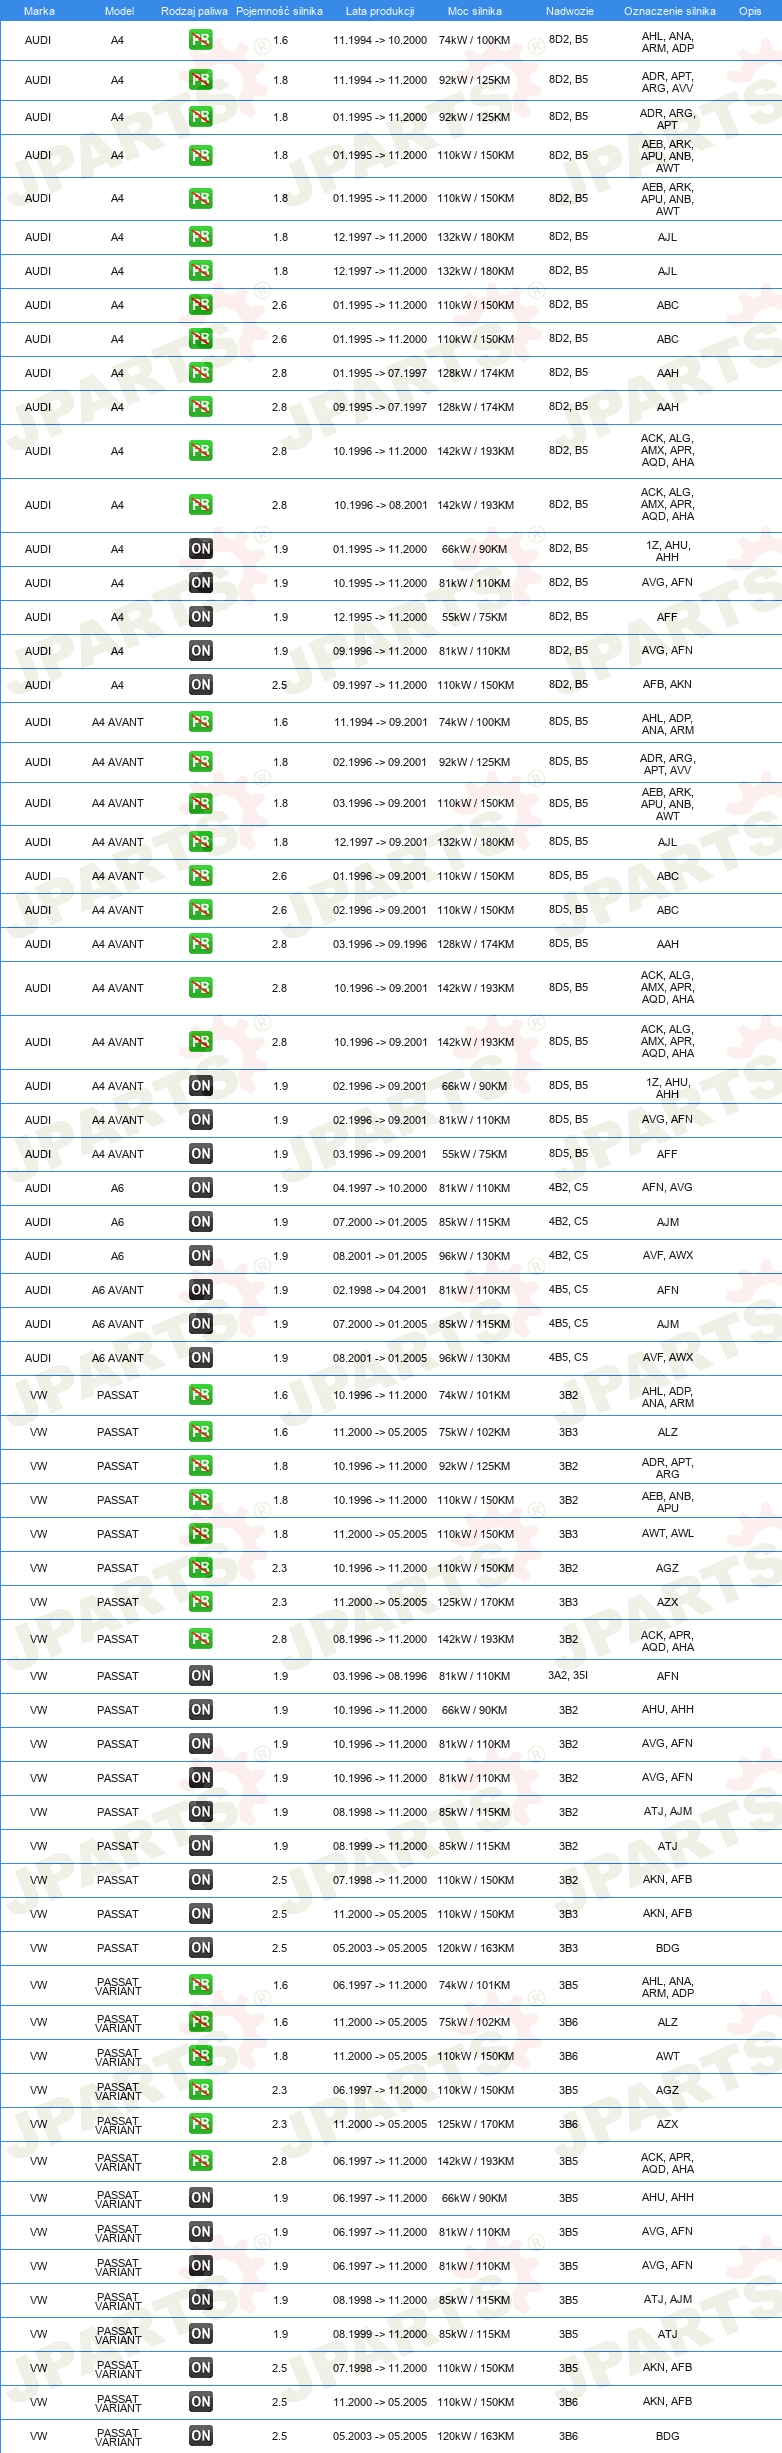Click PB icon in A4 row with ADR, ARG, APT
The image size is (782, 2453).
[200, 117]
